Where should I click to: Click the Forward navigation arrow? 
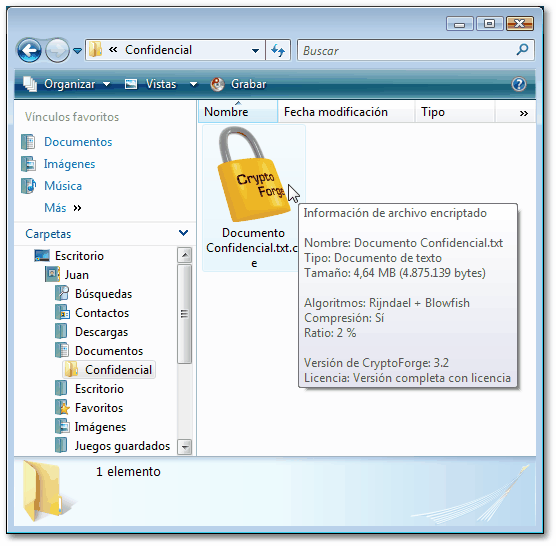point(57,51)
